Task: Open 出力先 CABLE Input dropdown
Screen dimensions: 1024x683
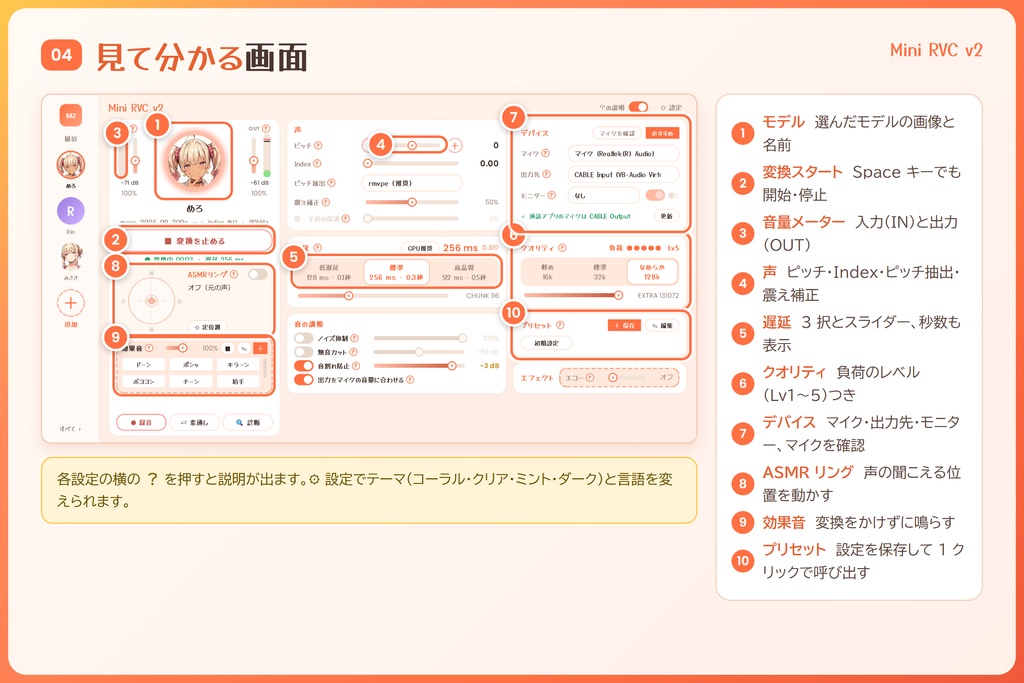Action: tap(624, 174)
